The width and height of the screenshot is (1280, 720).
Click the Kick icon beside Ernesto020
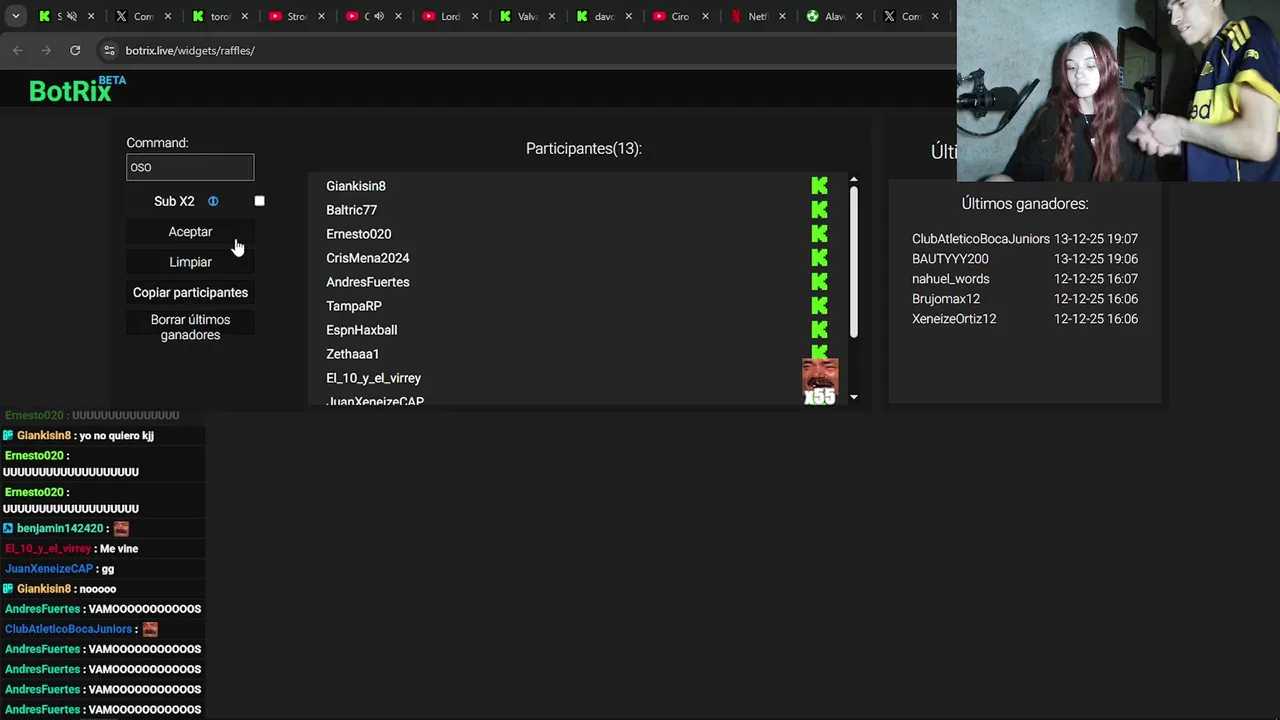point(819,234)
